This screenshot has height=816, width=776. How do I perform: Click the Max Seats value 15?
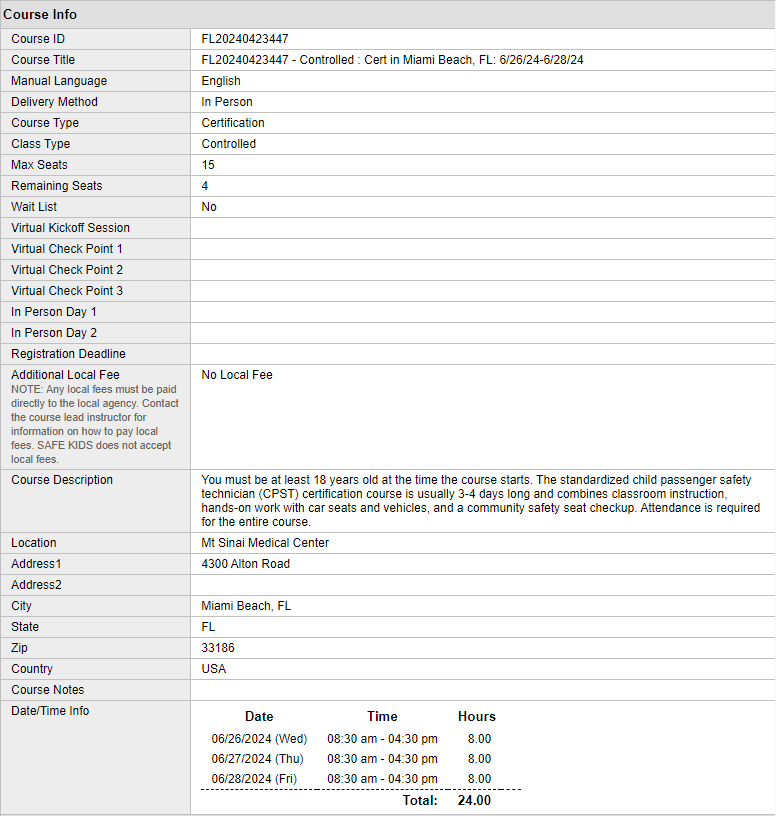click(208, 165)
